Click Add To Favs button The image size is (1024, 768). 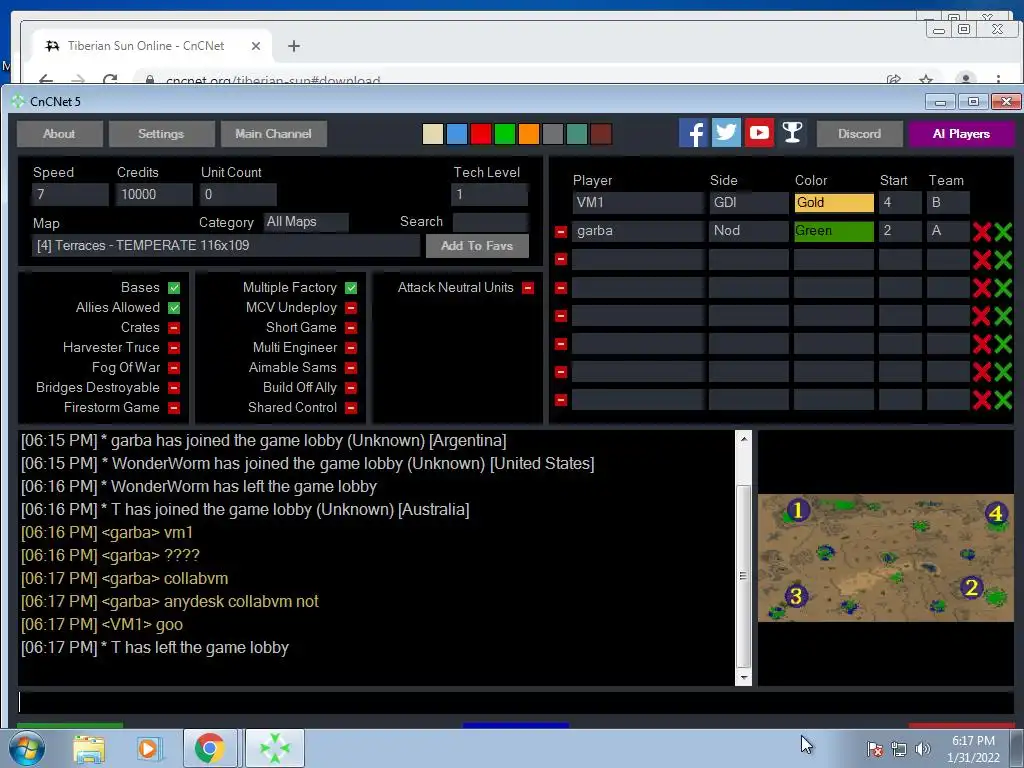click(477, 246)
